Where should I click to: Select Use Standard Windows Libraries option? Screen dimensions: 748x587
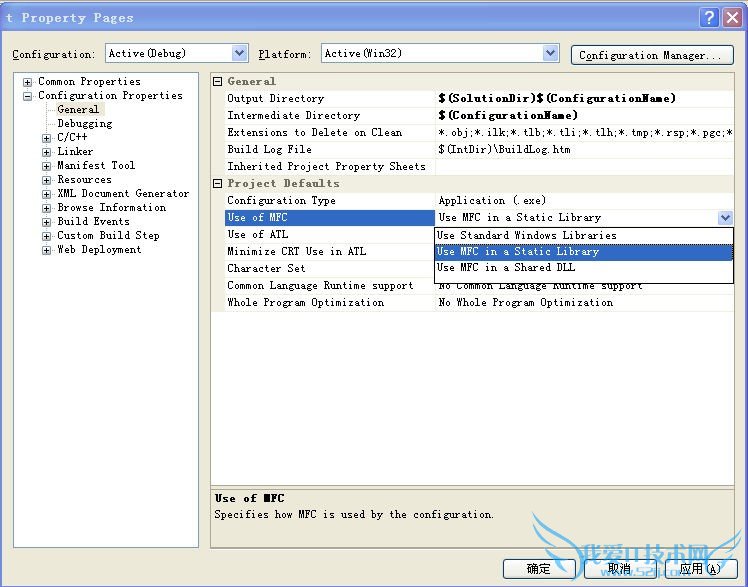point(526,236)
